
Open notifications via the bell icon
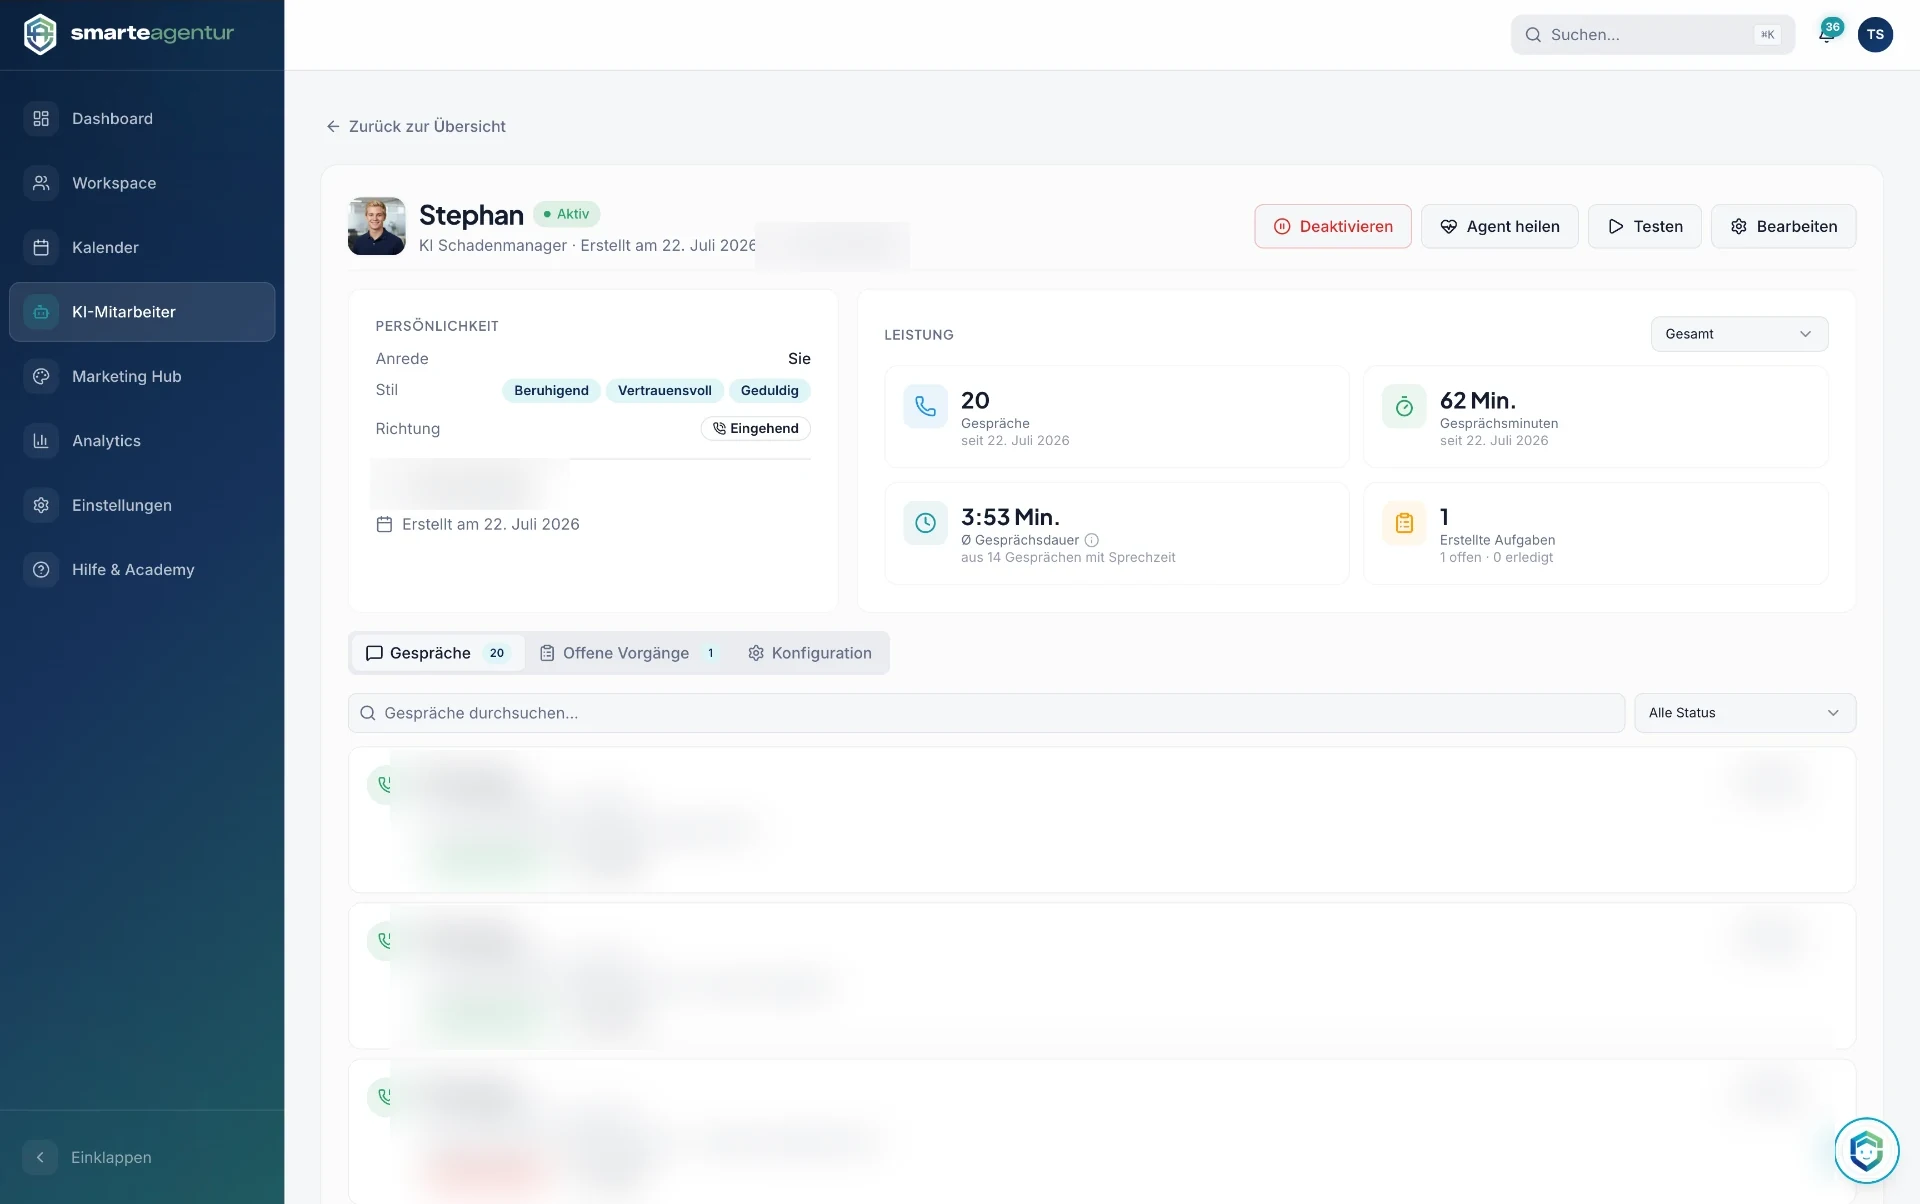(x=1827, y=35)
